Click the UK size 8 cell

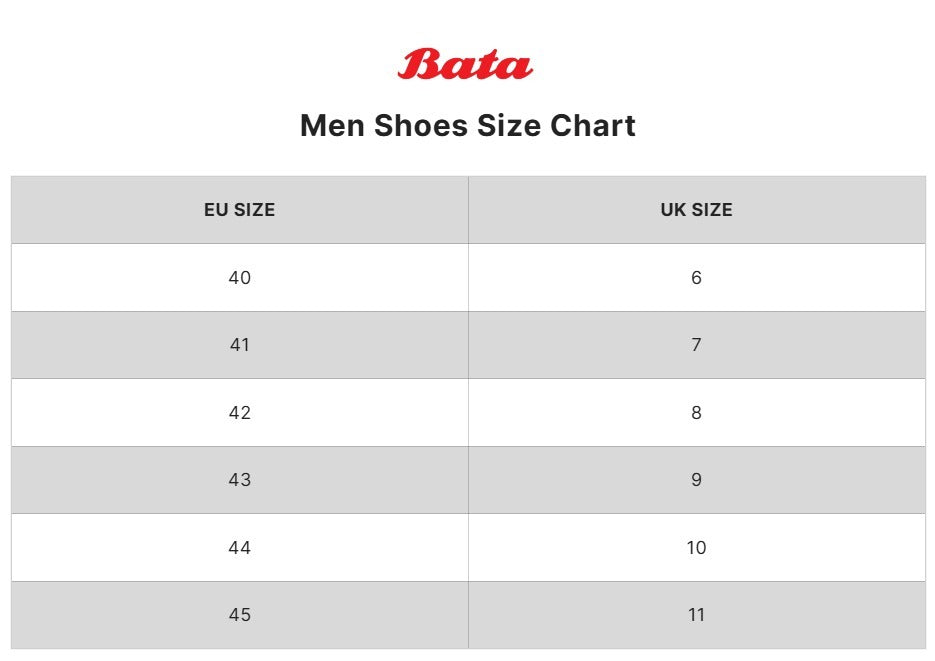(x=696, y=413)
